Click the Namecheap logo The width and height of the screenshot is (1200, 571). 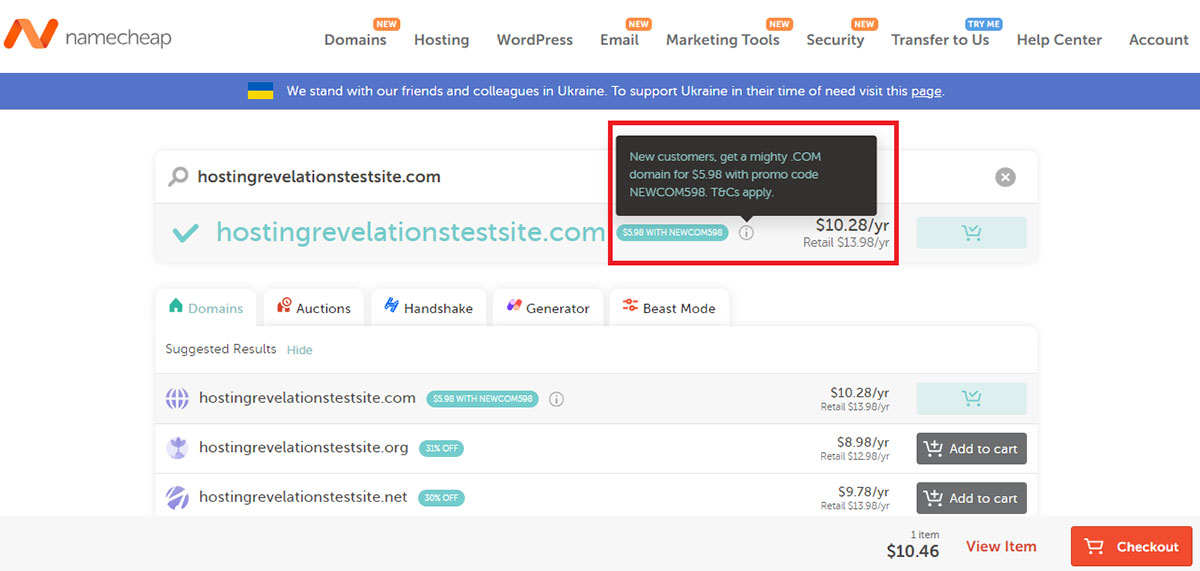[x=87, y=36]
